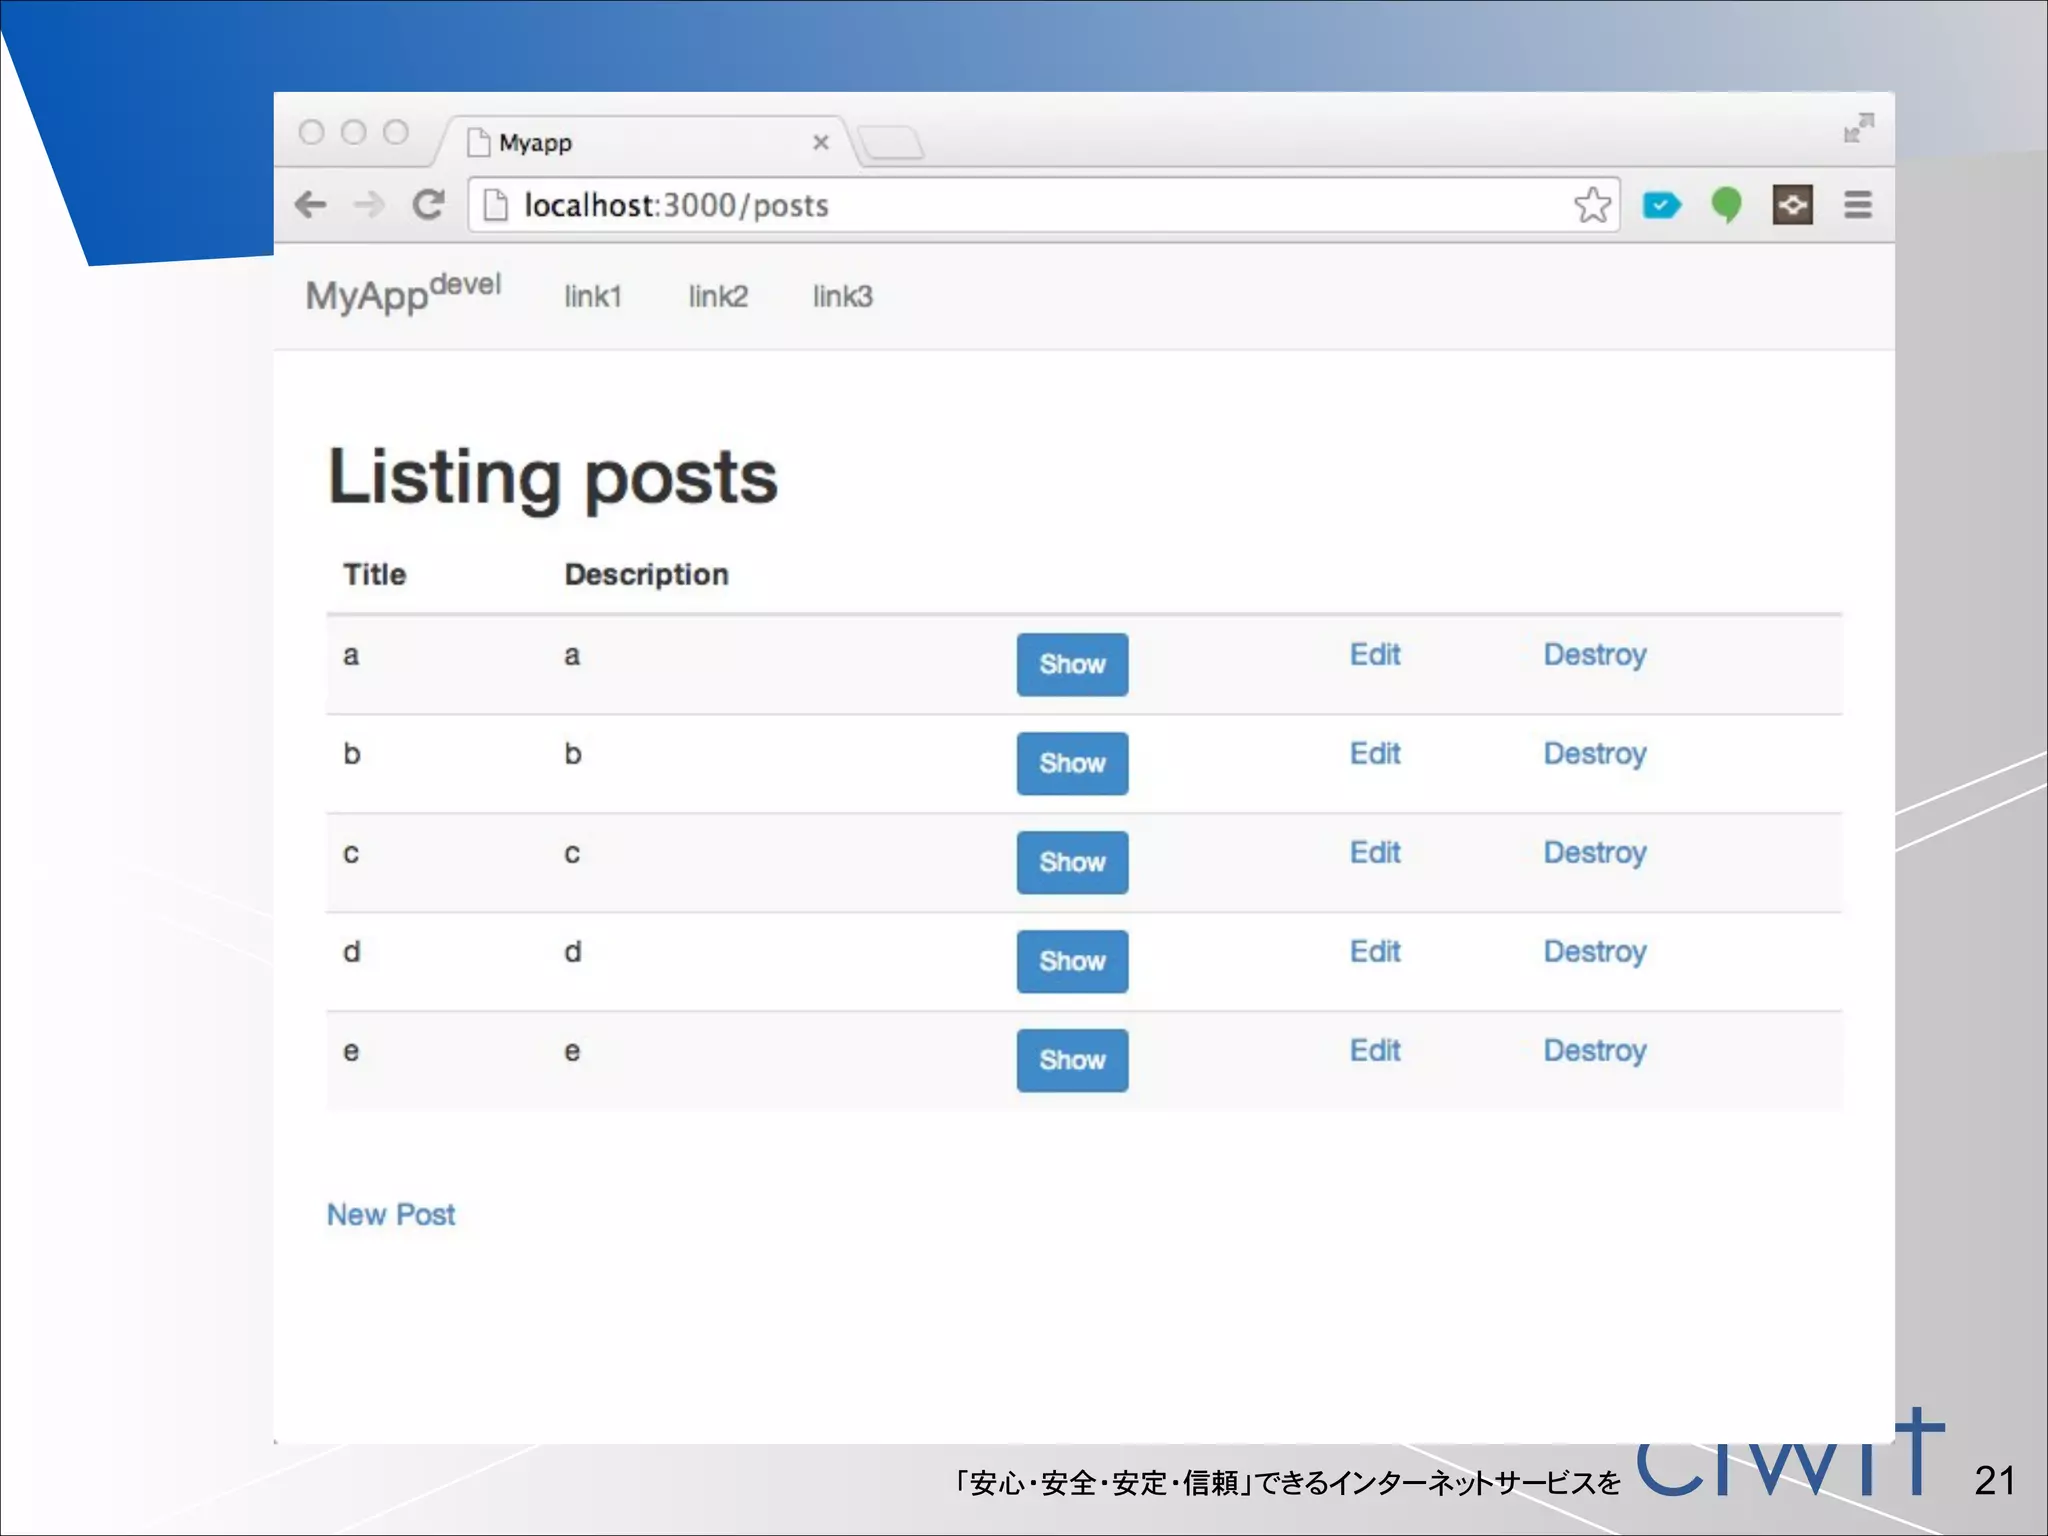Open the green balloon extension icon
This screenshot has width=2048, height=1536.
[1727, 205]
